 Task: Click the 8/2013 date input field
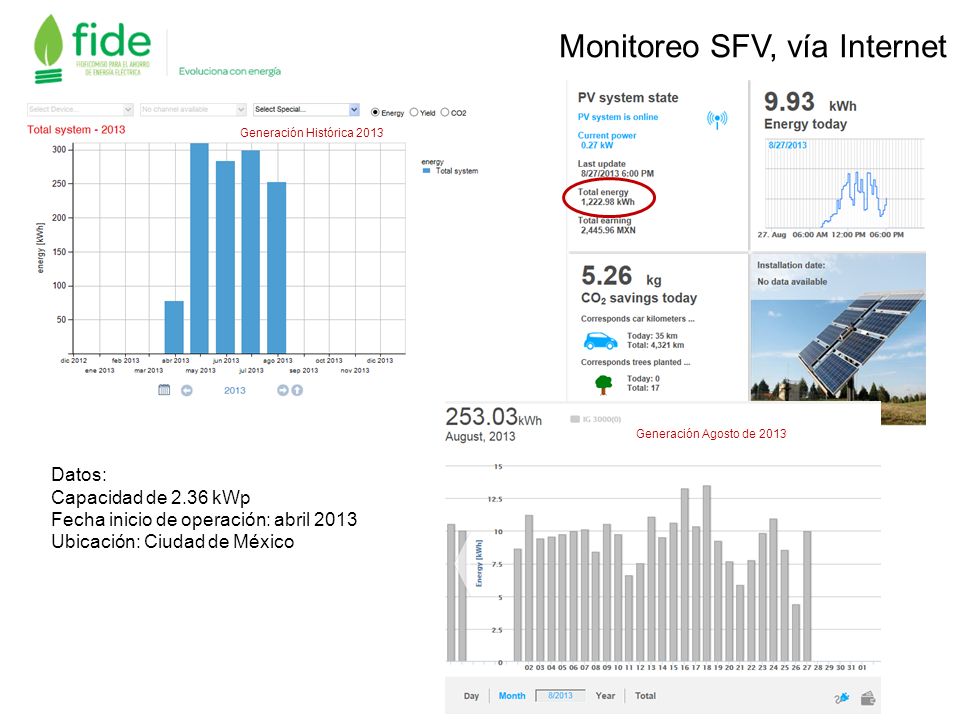coord(560,696)
